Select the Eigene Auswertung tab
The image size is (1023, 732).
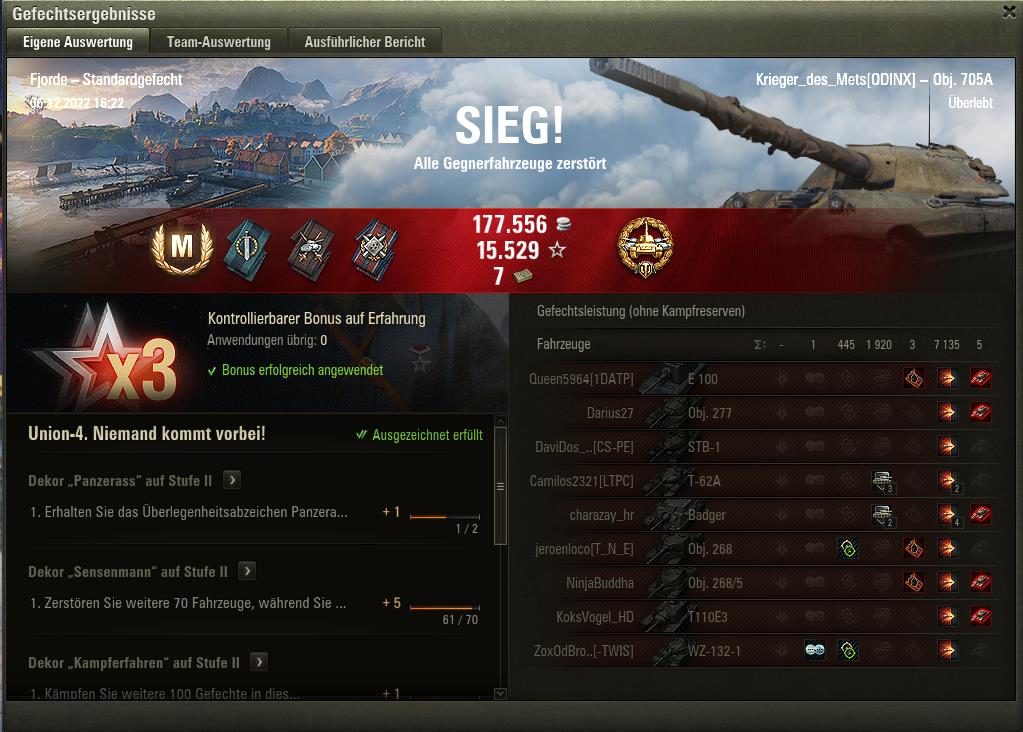[x=78, y=42]
